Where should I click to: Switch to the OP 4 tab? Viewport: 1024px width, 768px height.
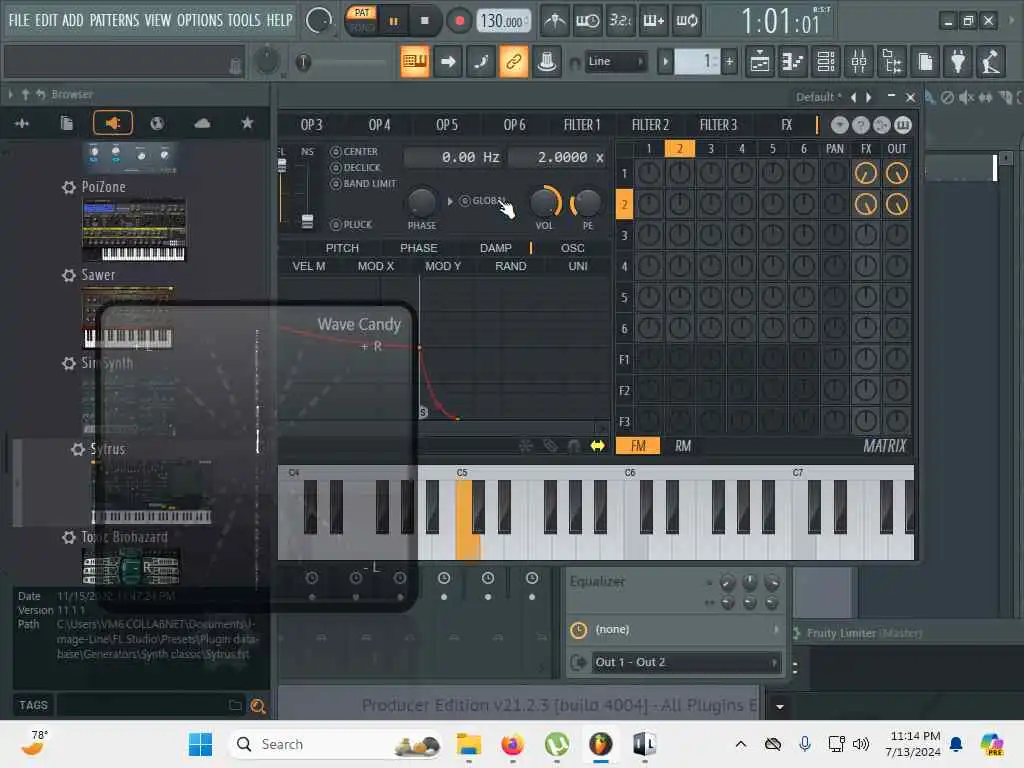click(379, 125)
